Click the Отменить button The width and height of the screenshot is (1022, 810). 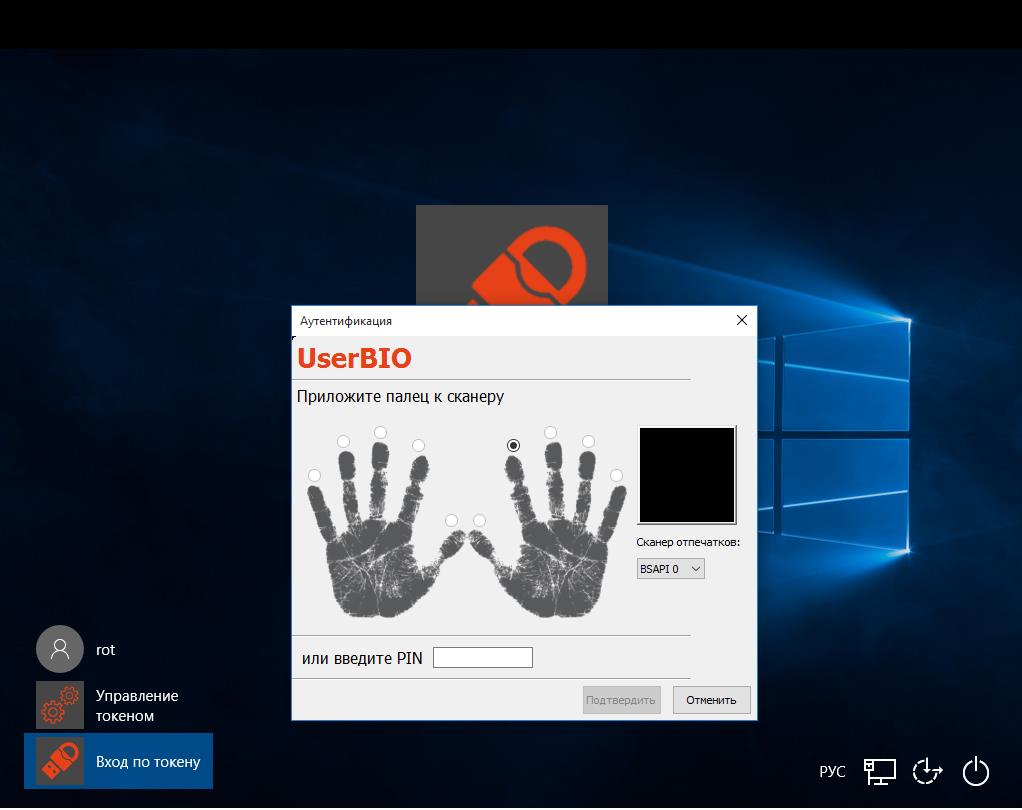tap(712, 700)
